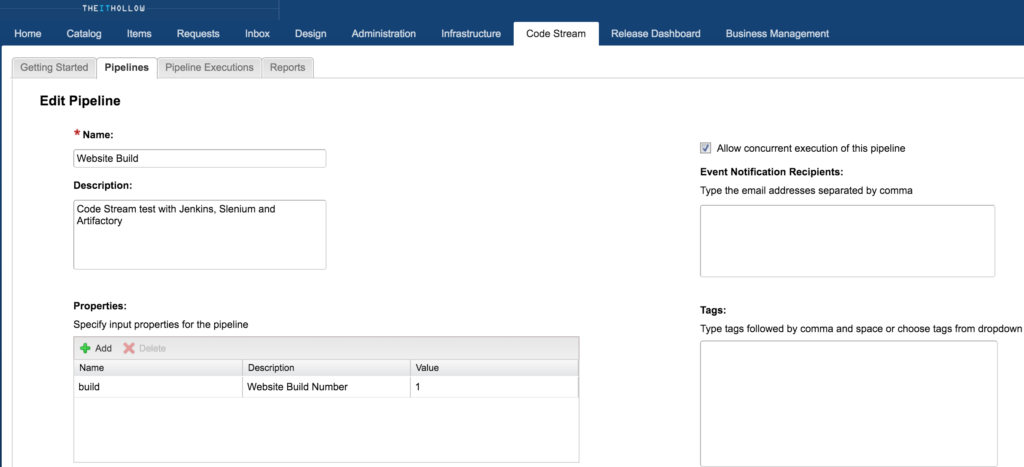
Task: Click the red Delete property icon
Action: tap(129, 348)
